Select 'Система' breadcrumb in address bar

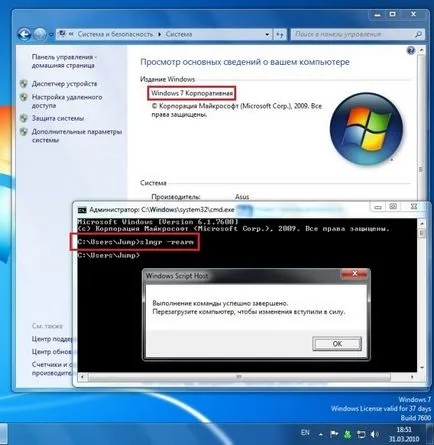[179, 34]
